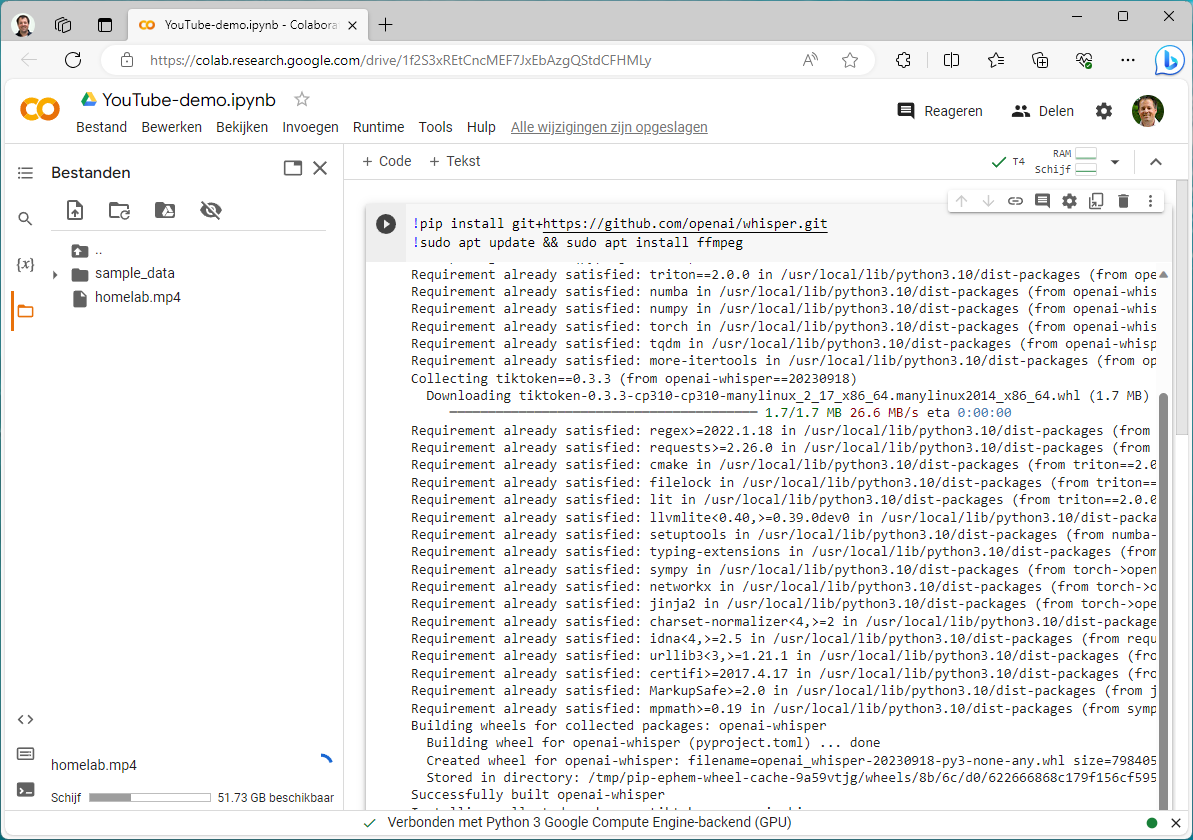The width and height of the screenshot is (1193, 840).
Task: Collapse the header with chevron up
Action: (x=1156, y=162)
